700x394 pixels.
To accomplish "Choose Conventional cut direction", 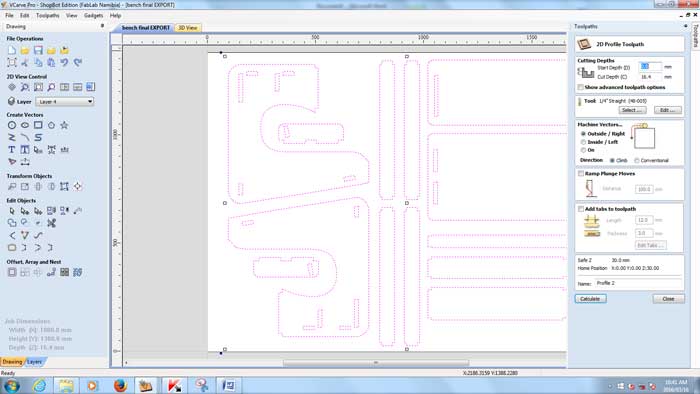I will point(637,160).
